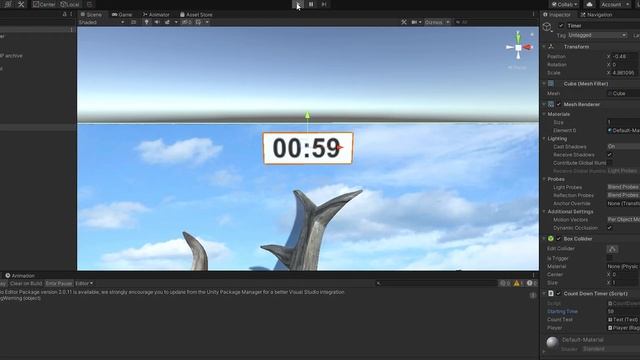Click the green Y move arrow handle

click(307, 116)
